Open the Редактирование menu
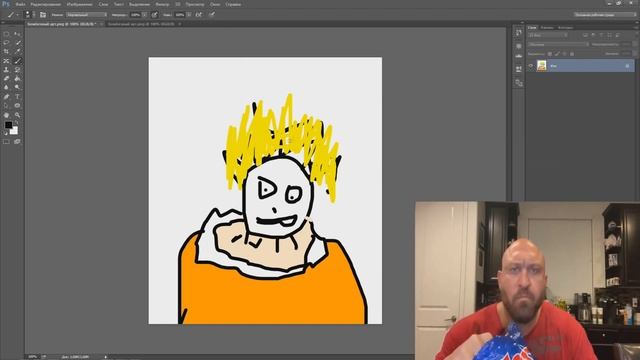 coord(46,4)
